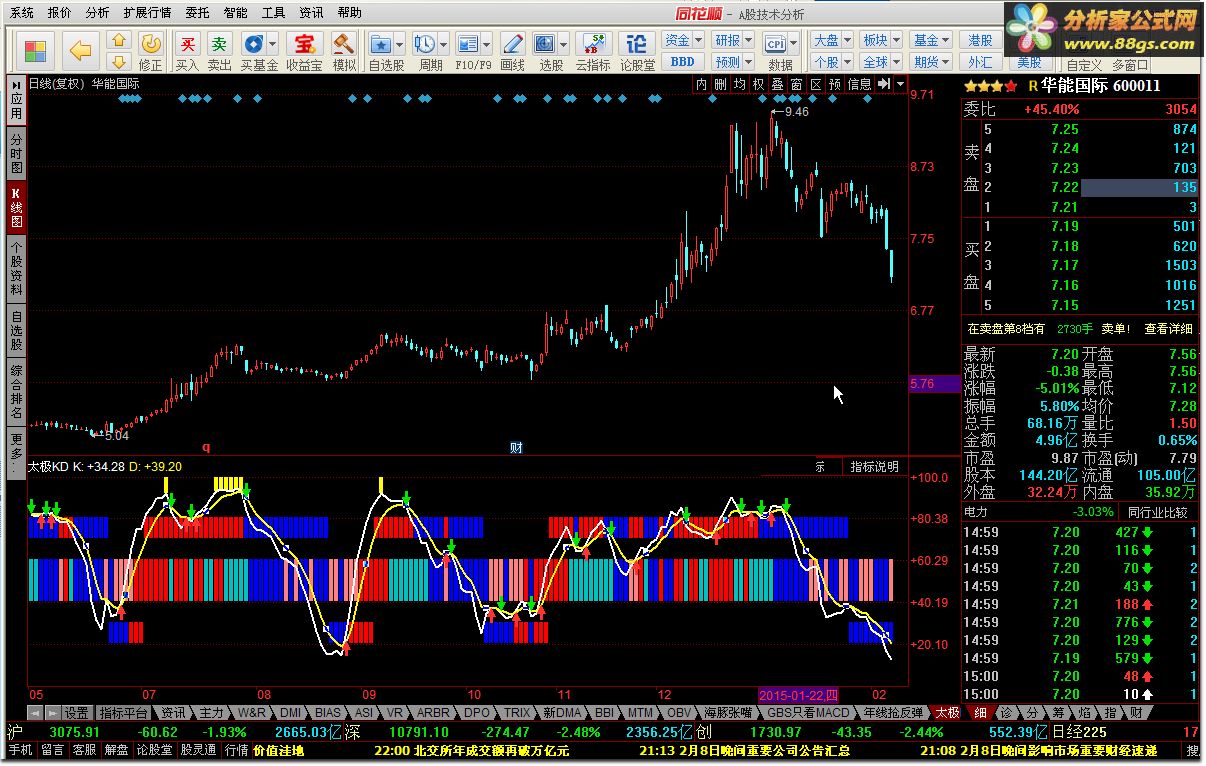This screenshot has width=1206, height=766.
Task: Open the 卖出 sell icon
Action: 219,51
